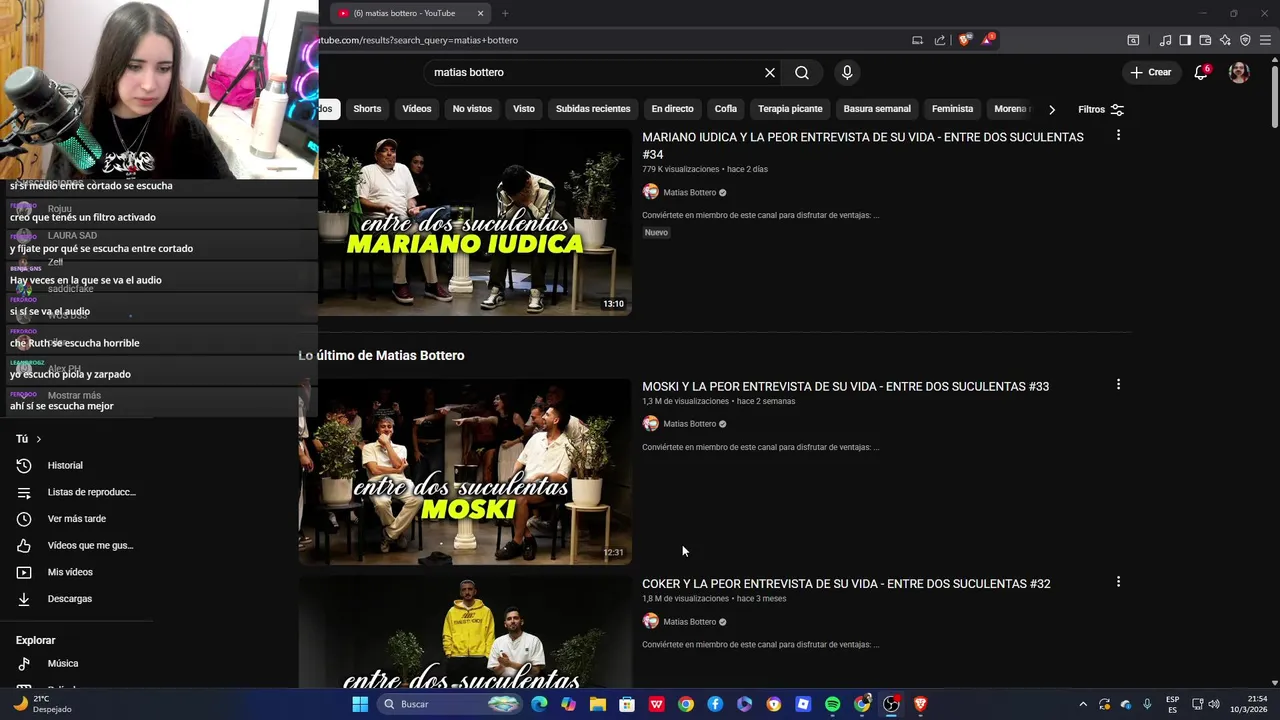The image size is (1280, 720).
Task: Open the notifications bell
Action: [x=1201, y=72]
